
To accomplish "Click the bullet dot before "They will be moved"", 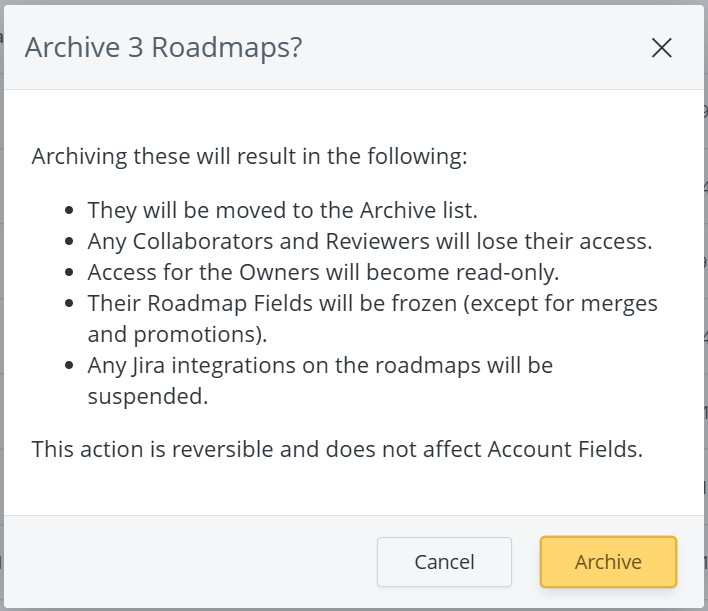I will pos(68,211).
